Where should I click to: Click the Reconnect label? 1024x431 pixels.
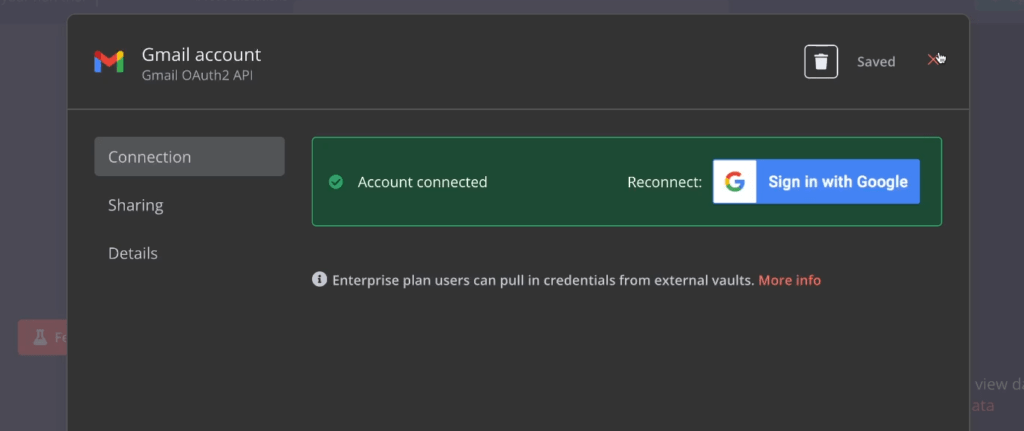click(x=664, y=182)
